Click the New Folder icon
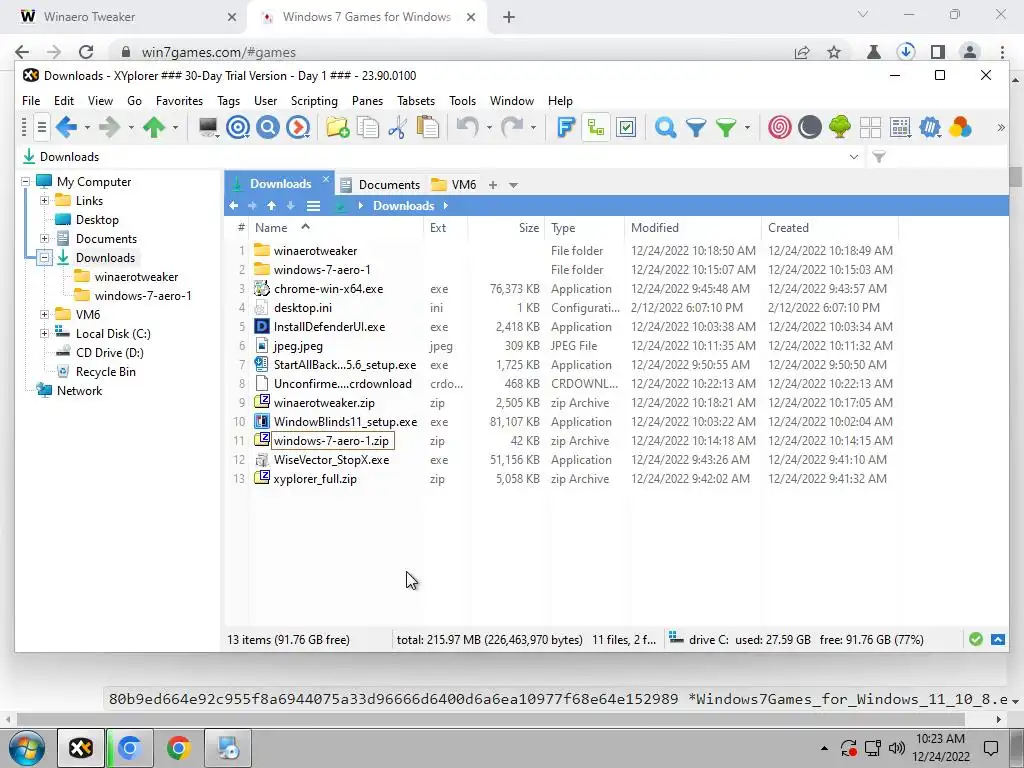The height and width of the screenshot is (768, 1024). coord(338,127)
